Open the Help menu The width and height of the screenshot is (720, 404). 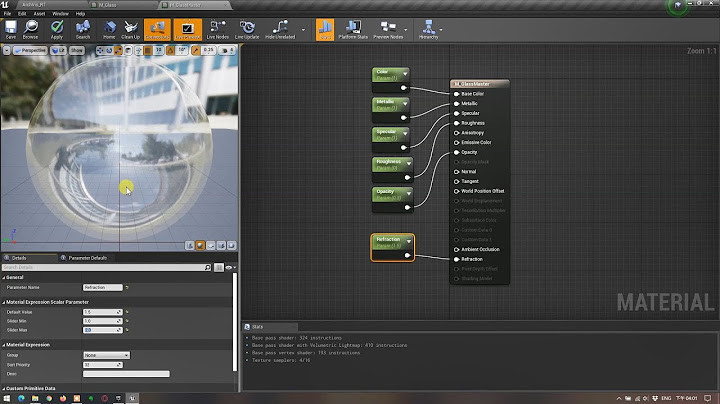click(x=80, y=14)
